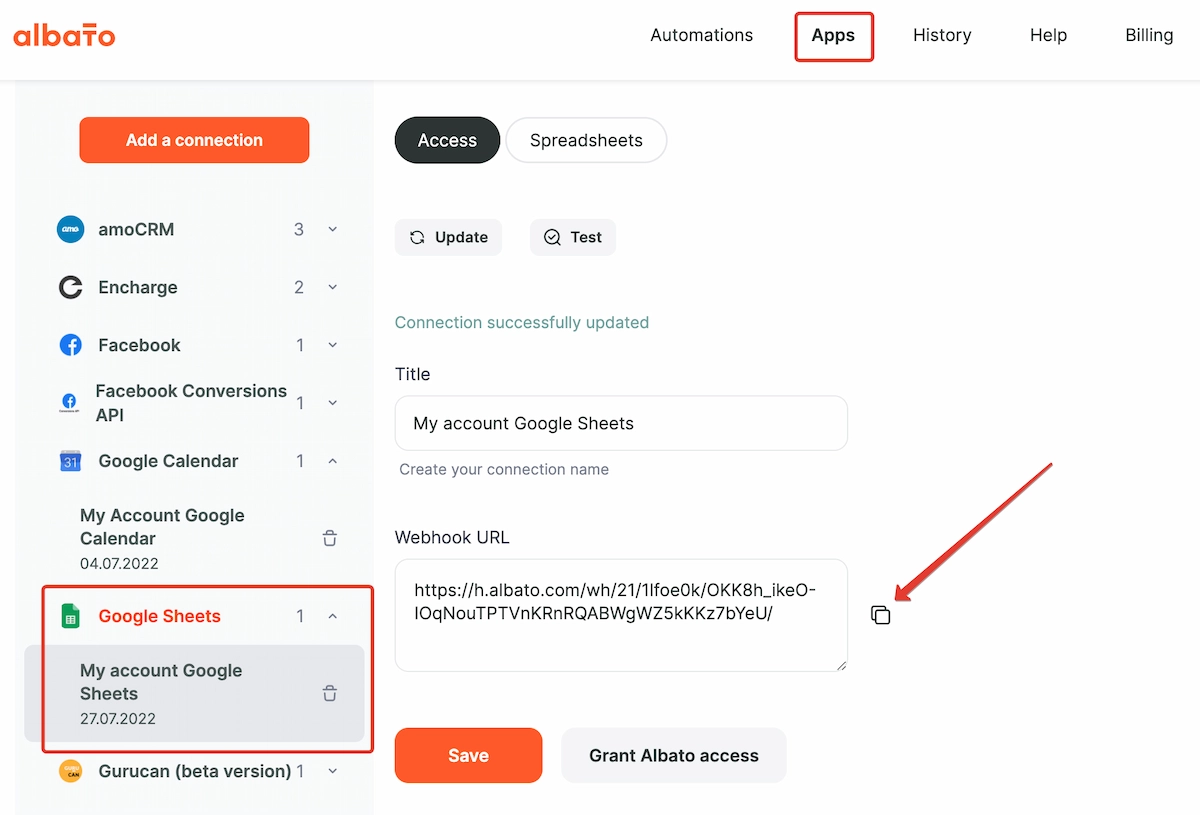Delete My Account Google Calendar connection

(330, 538)
